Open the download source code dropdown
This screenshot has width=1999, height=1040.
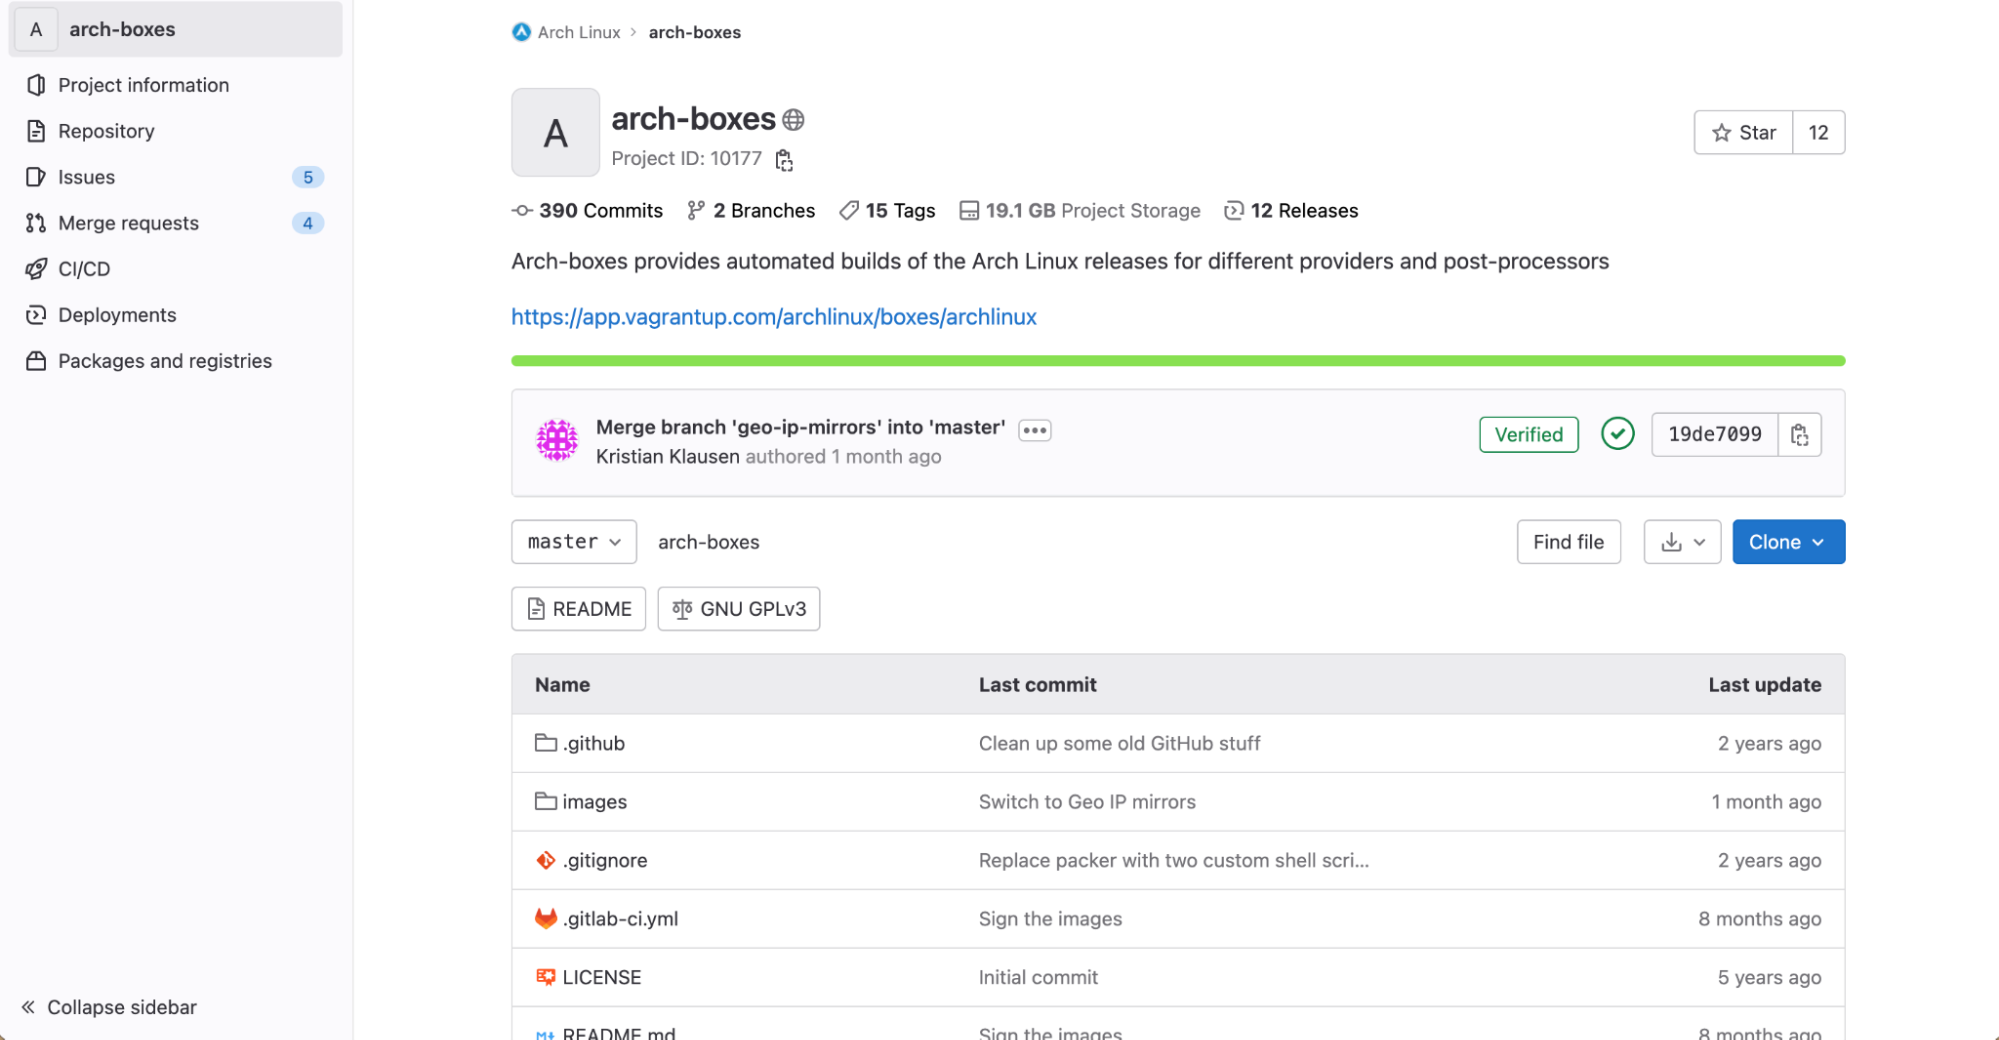tap(1682, 542)
